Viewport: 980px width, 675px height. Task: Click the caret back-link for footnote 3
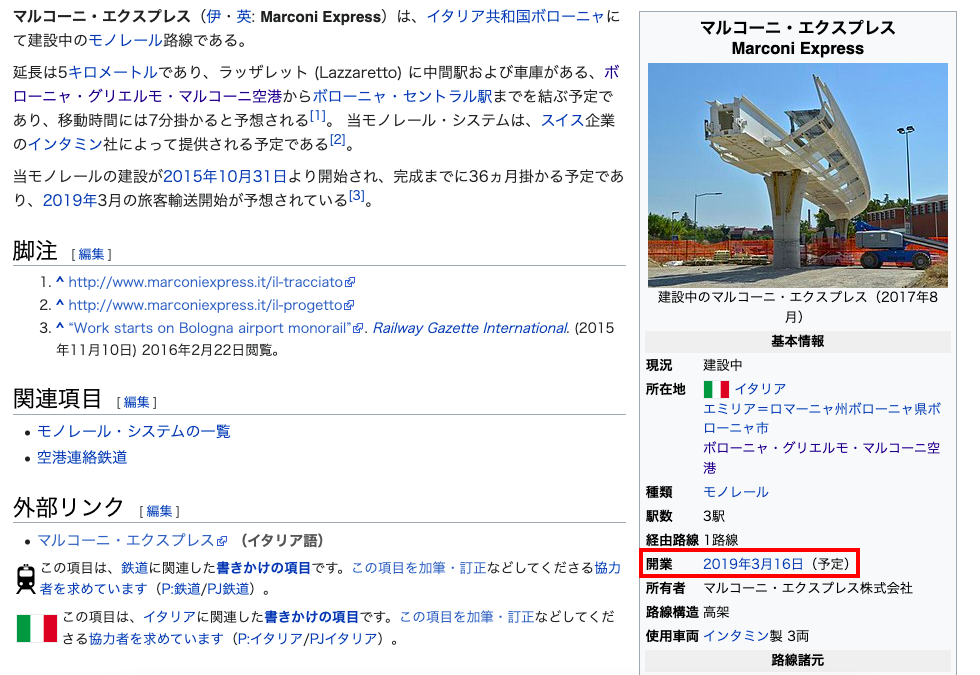pyautogui.click(x=60, y=328)
